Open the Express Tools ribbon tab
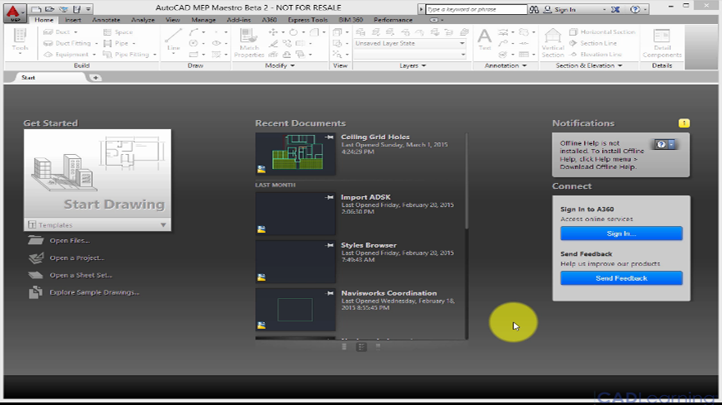 308,20
